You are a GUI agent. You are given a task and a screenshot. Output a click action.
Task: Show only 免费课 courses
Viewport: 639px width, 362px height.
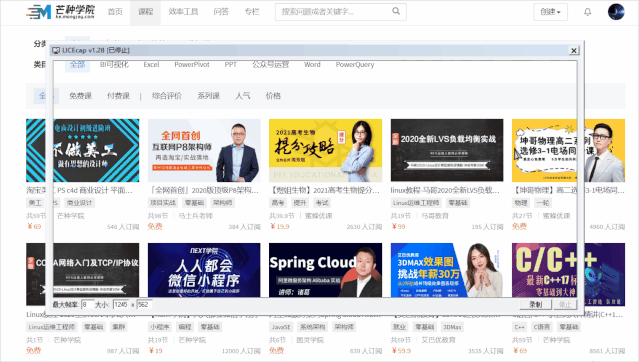(80, 96)
